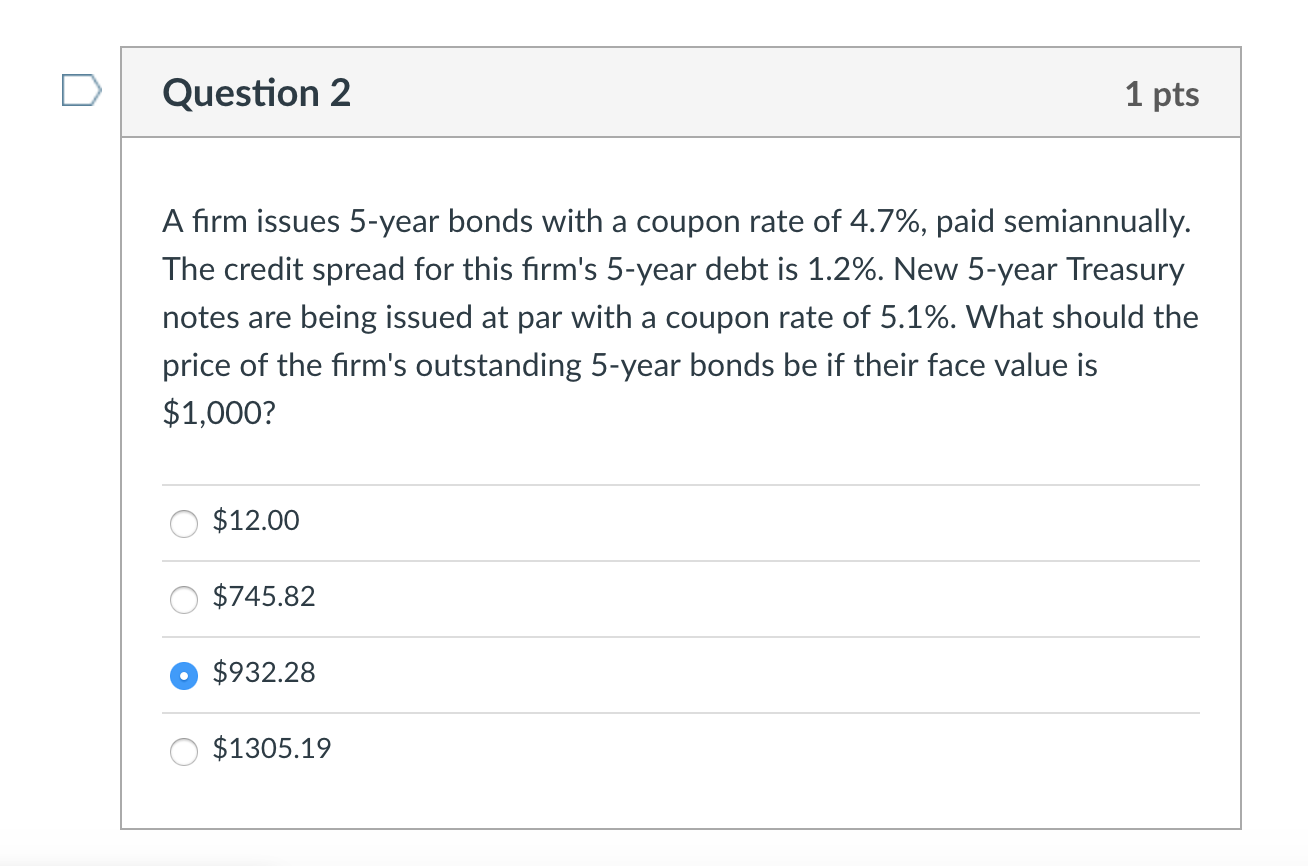Click the outlined flag marker beside the question
This screenshot has width=1308, height=866.
(x=80, y=90)
